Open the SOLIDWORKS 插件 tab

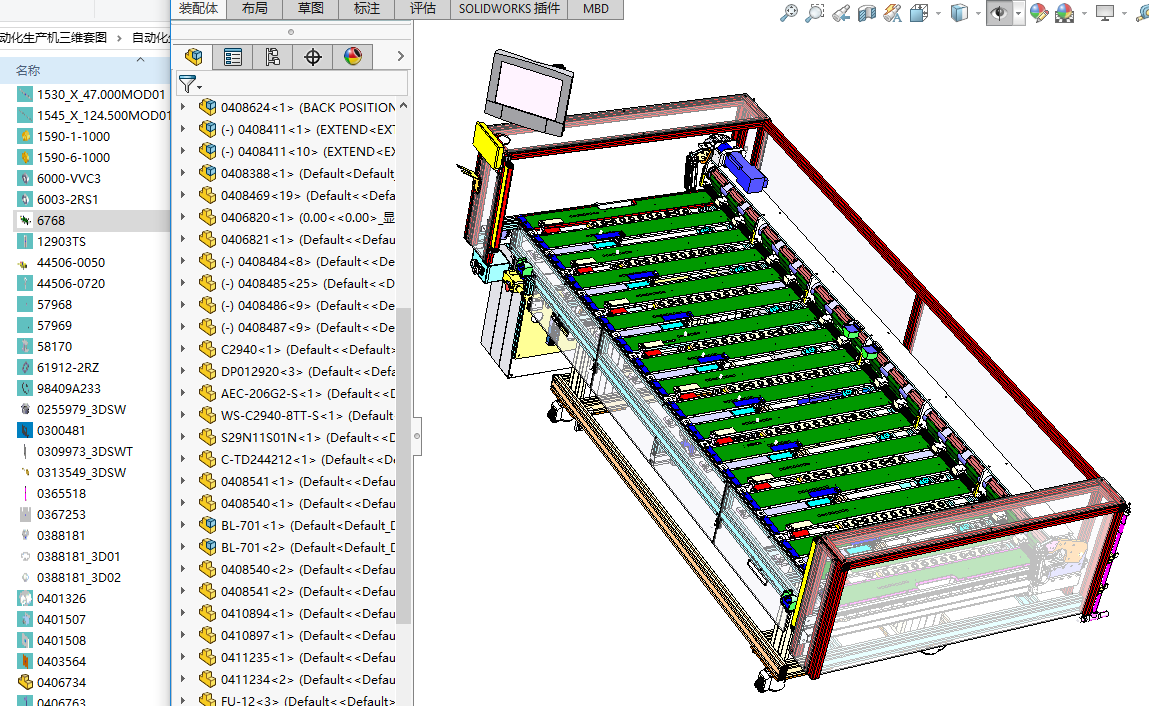[509, 9]
